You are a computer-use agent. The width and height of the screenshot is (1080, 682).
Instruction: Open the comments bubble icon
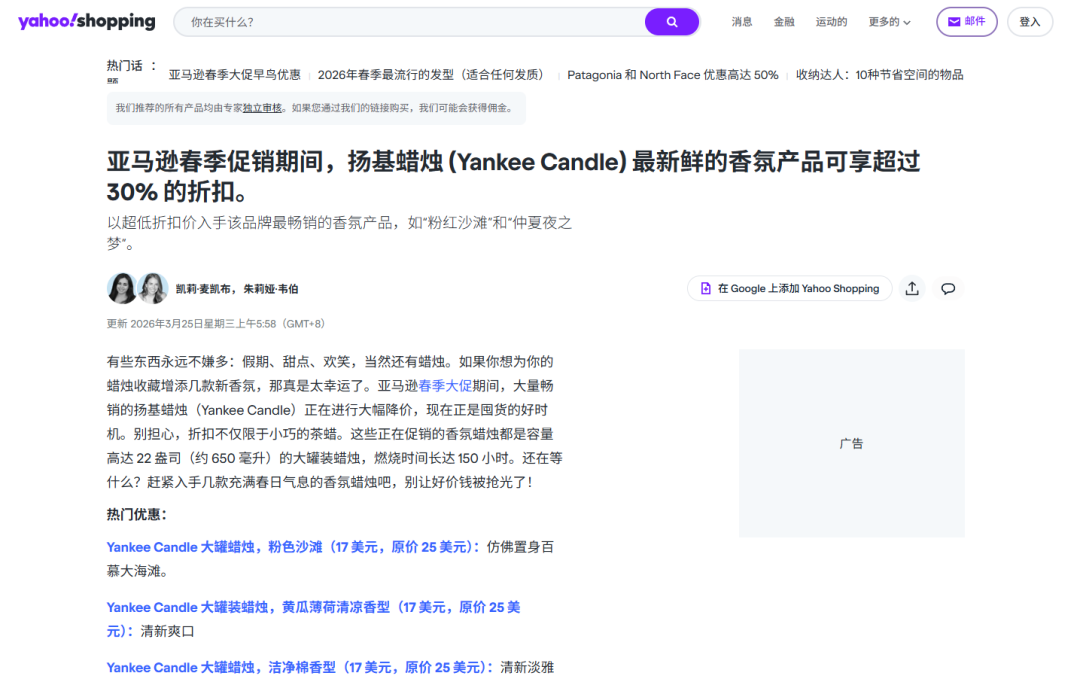[x=947, y=288]
